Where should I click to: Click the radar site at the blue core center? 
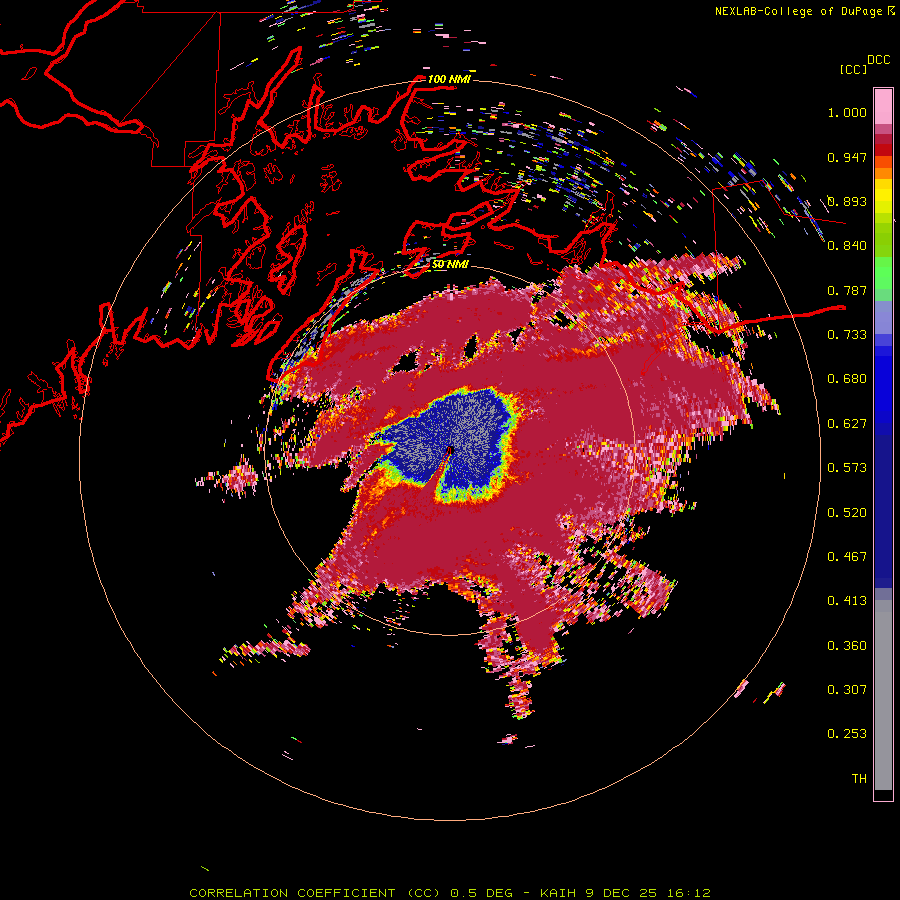pos(449,451)
